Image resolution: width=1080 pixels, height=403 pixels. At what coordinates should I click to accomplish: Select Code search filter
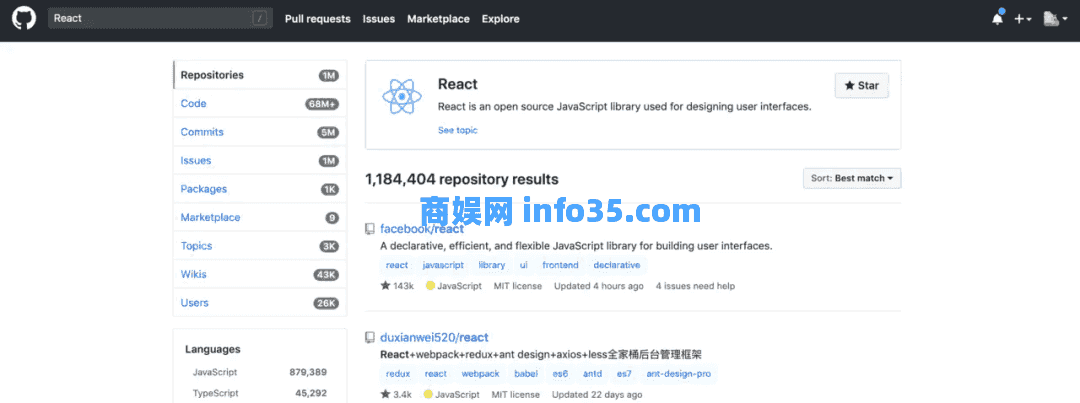click(260, 103)
